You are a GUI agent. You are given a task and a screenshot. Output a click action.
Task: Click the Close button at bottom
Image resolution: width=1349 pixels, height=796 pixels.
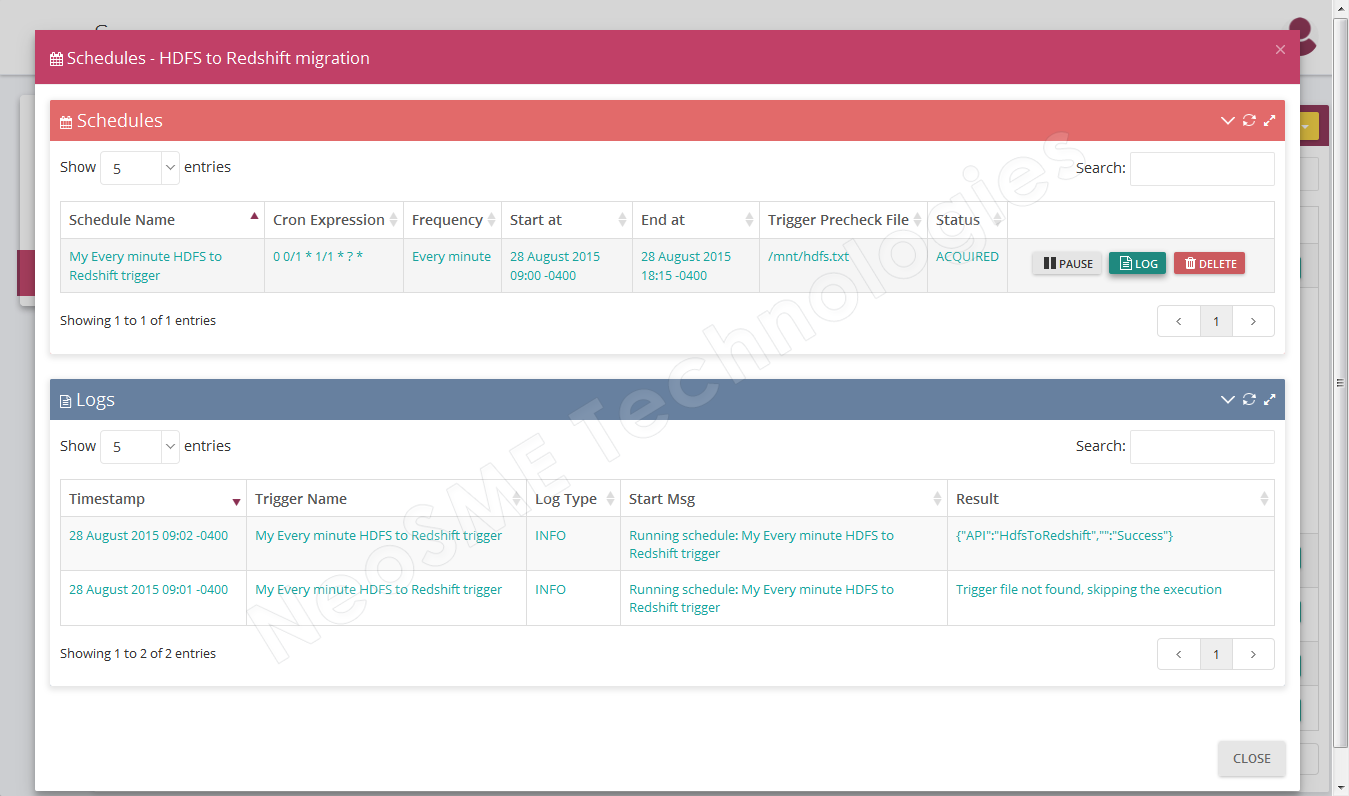(x=1251, y=759)
